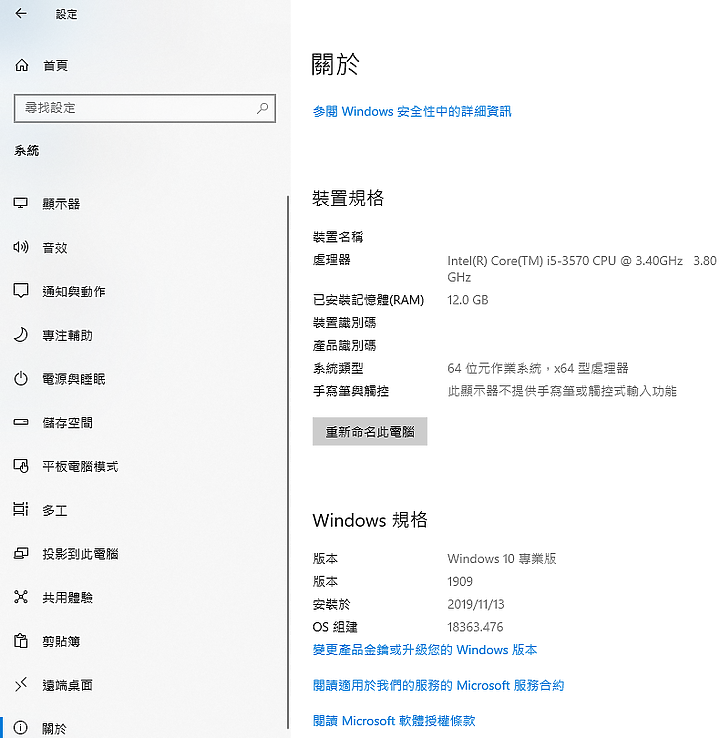The height and width of the screenshot is (738, 720).
Task: Click the 系統類型 label
Action: 338,368
